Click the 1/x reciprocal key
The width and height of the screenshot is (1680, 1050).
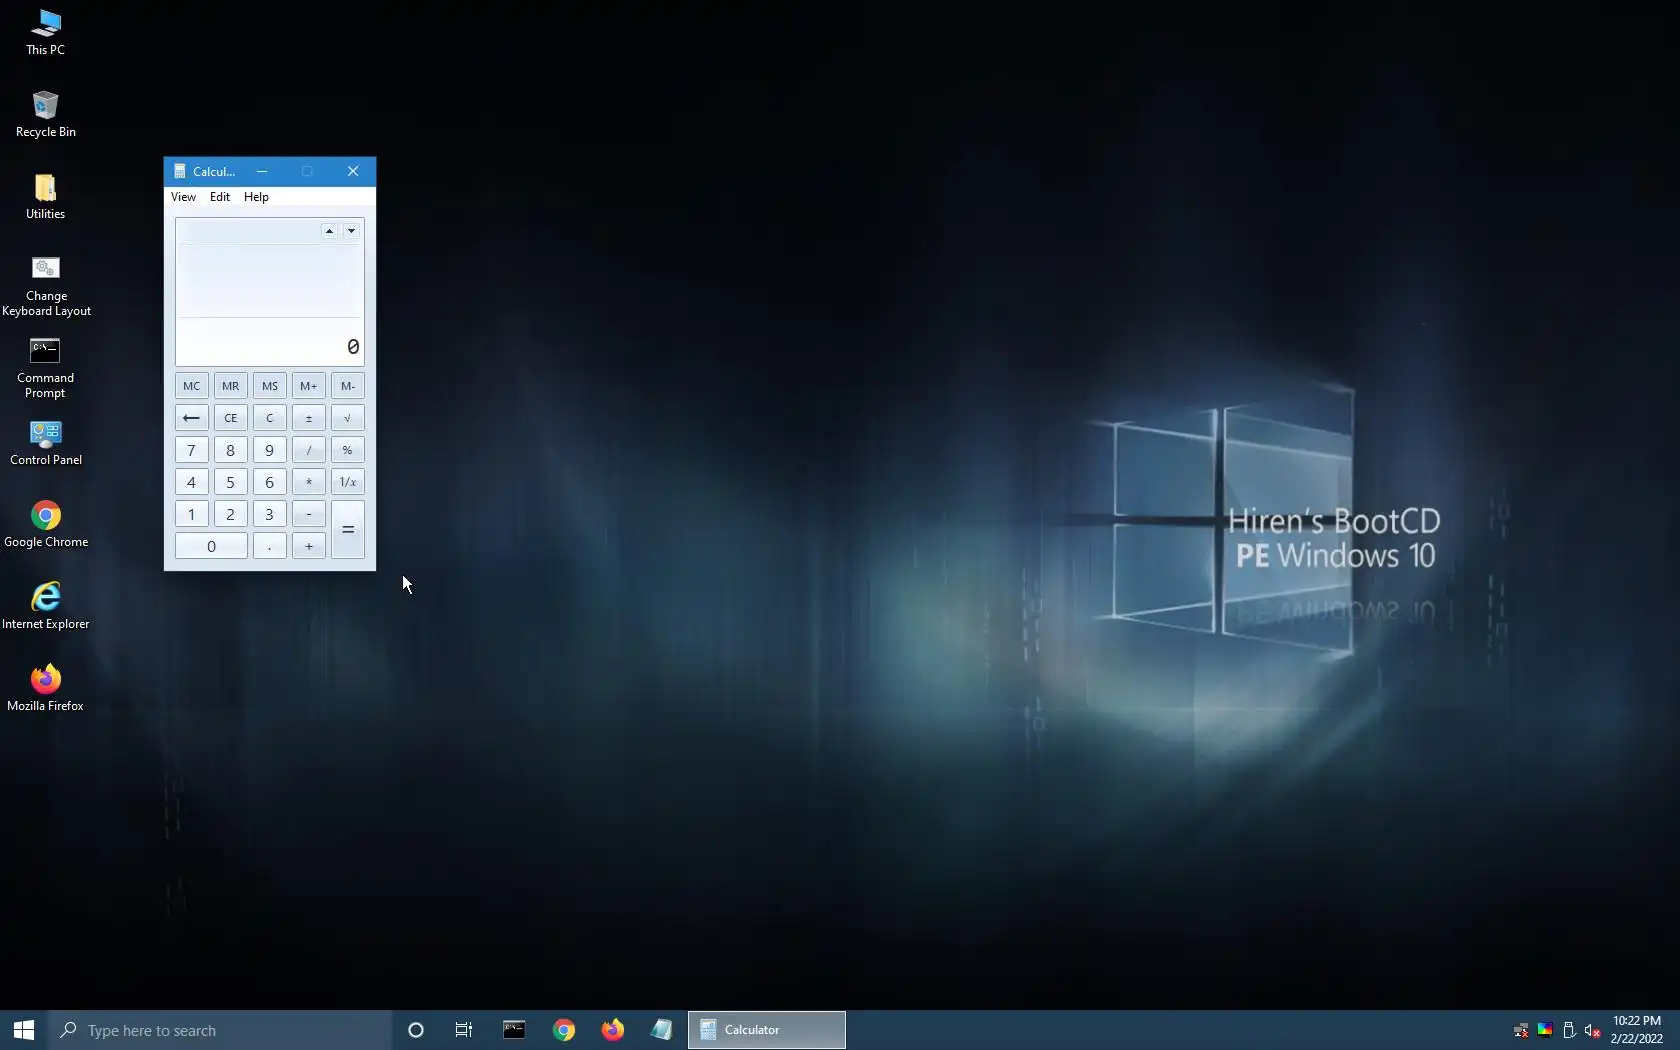tap(347, 482)
